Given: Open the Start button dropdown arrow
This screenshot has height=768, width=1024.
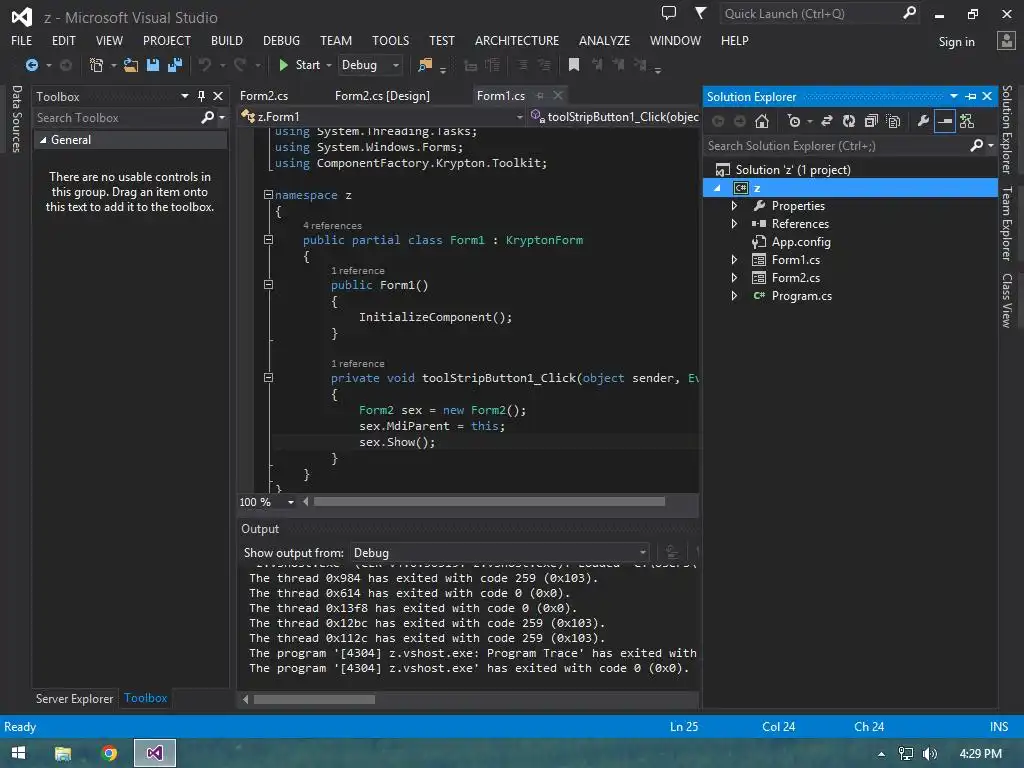Looking at the screenshot, I should click(328, 65).
